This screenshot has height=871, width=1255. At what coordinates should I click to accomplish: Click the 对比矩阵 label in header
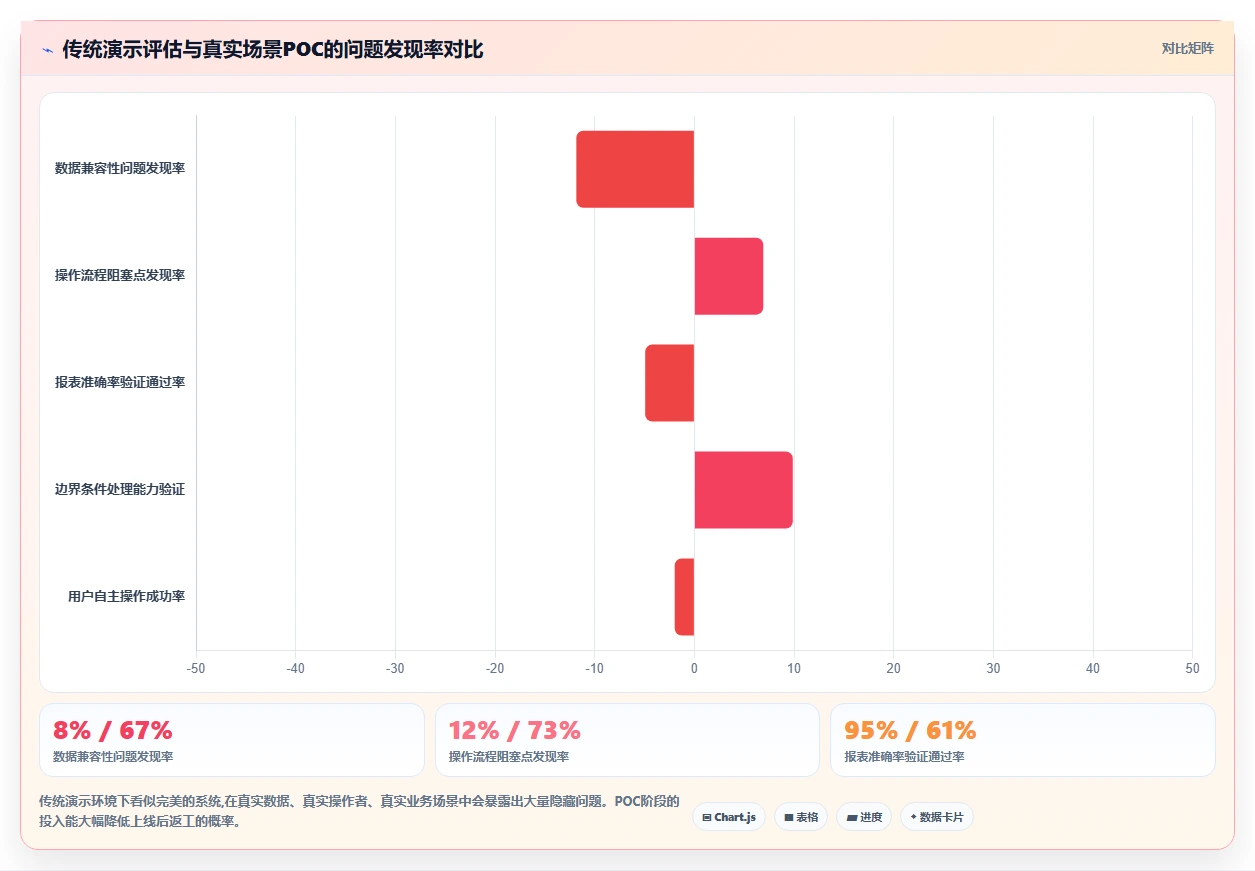click(1187, 48)
